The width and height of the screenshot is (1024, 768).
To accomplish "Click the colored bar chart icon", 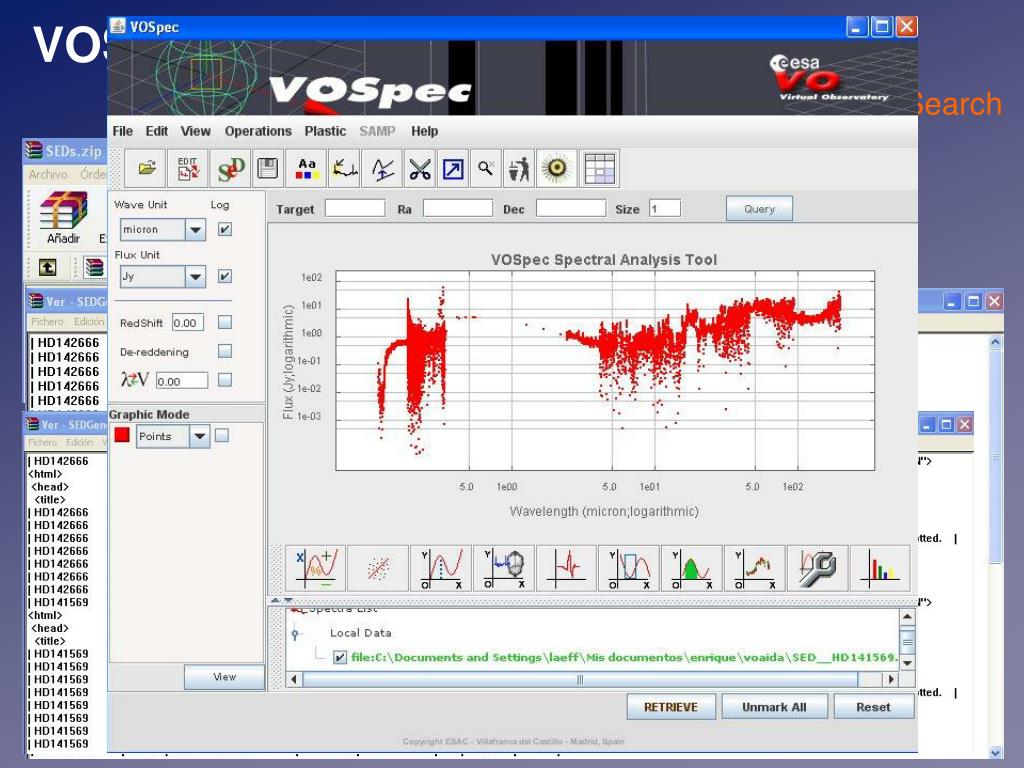I will point(880,568).
